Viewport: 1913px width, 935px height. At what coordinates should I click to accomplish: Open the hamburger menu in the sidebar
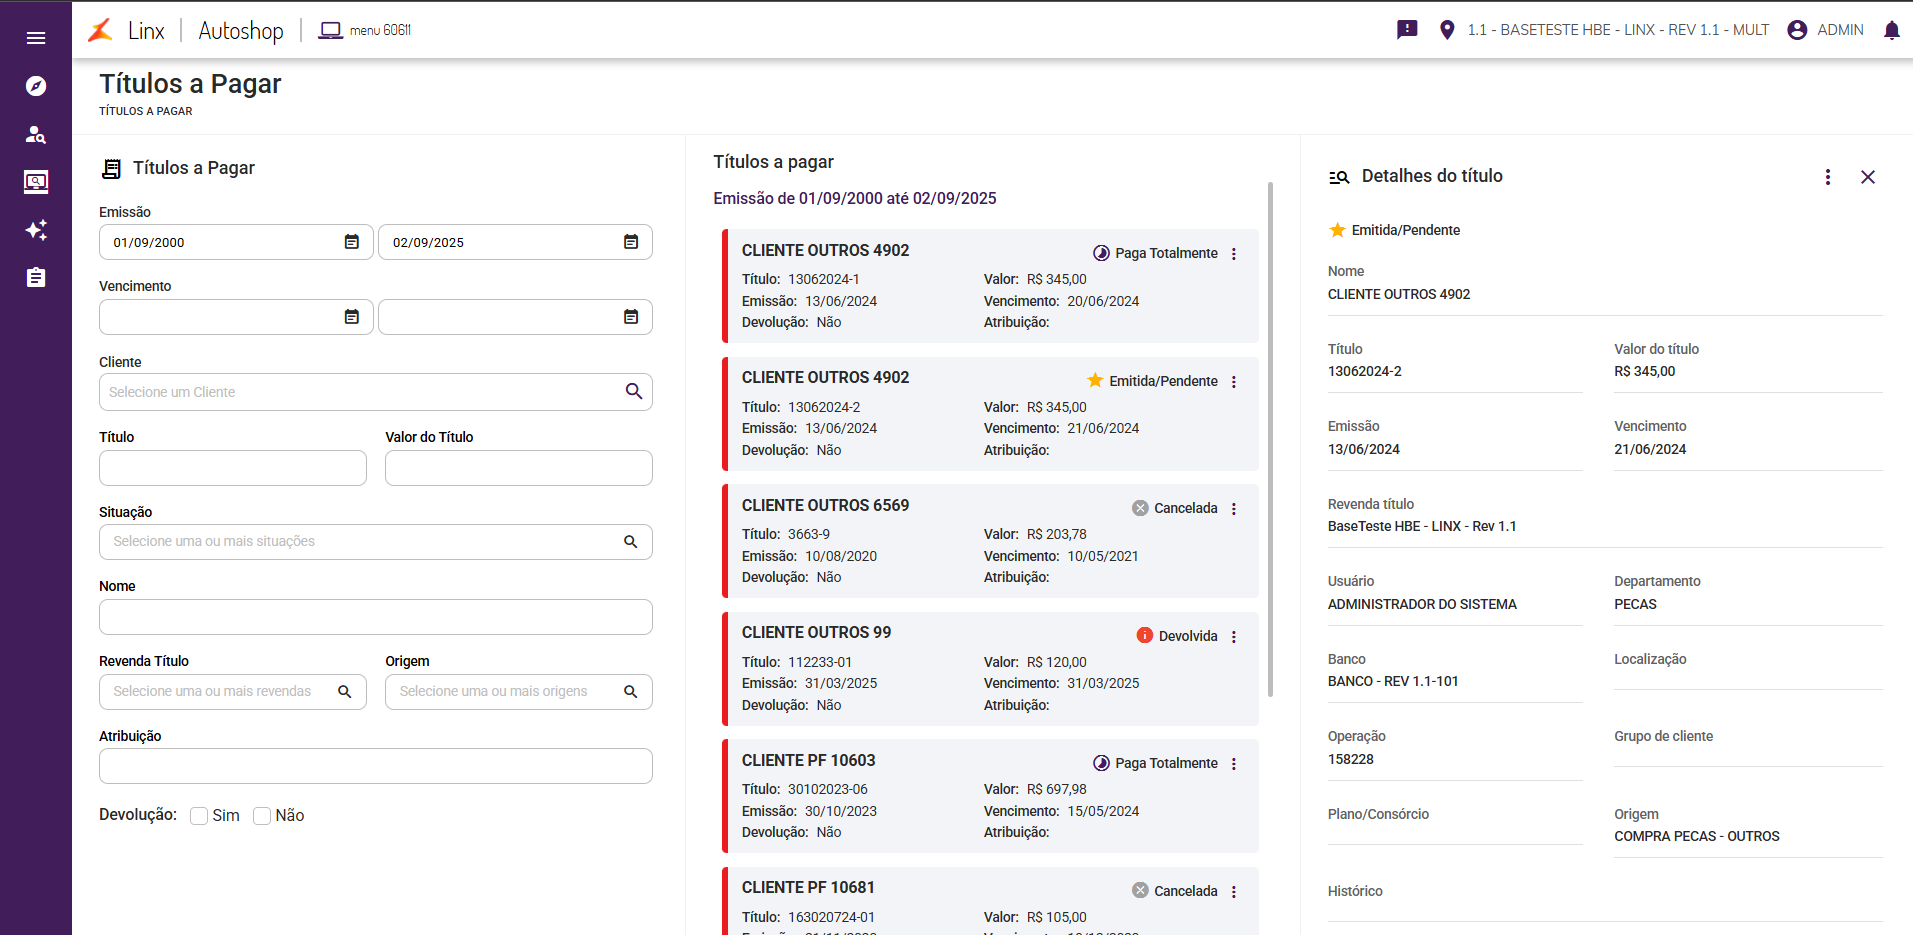(36, 38)
